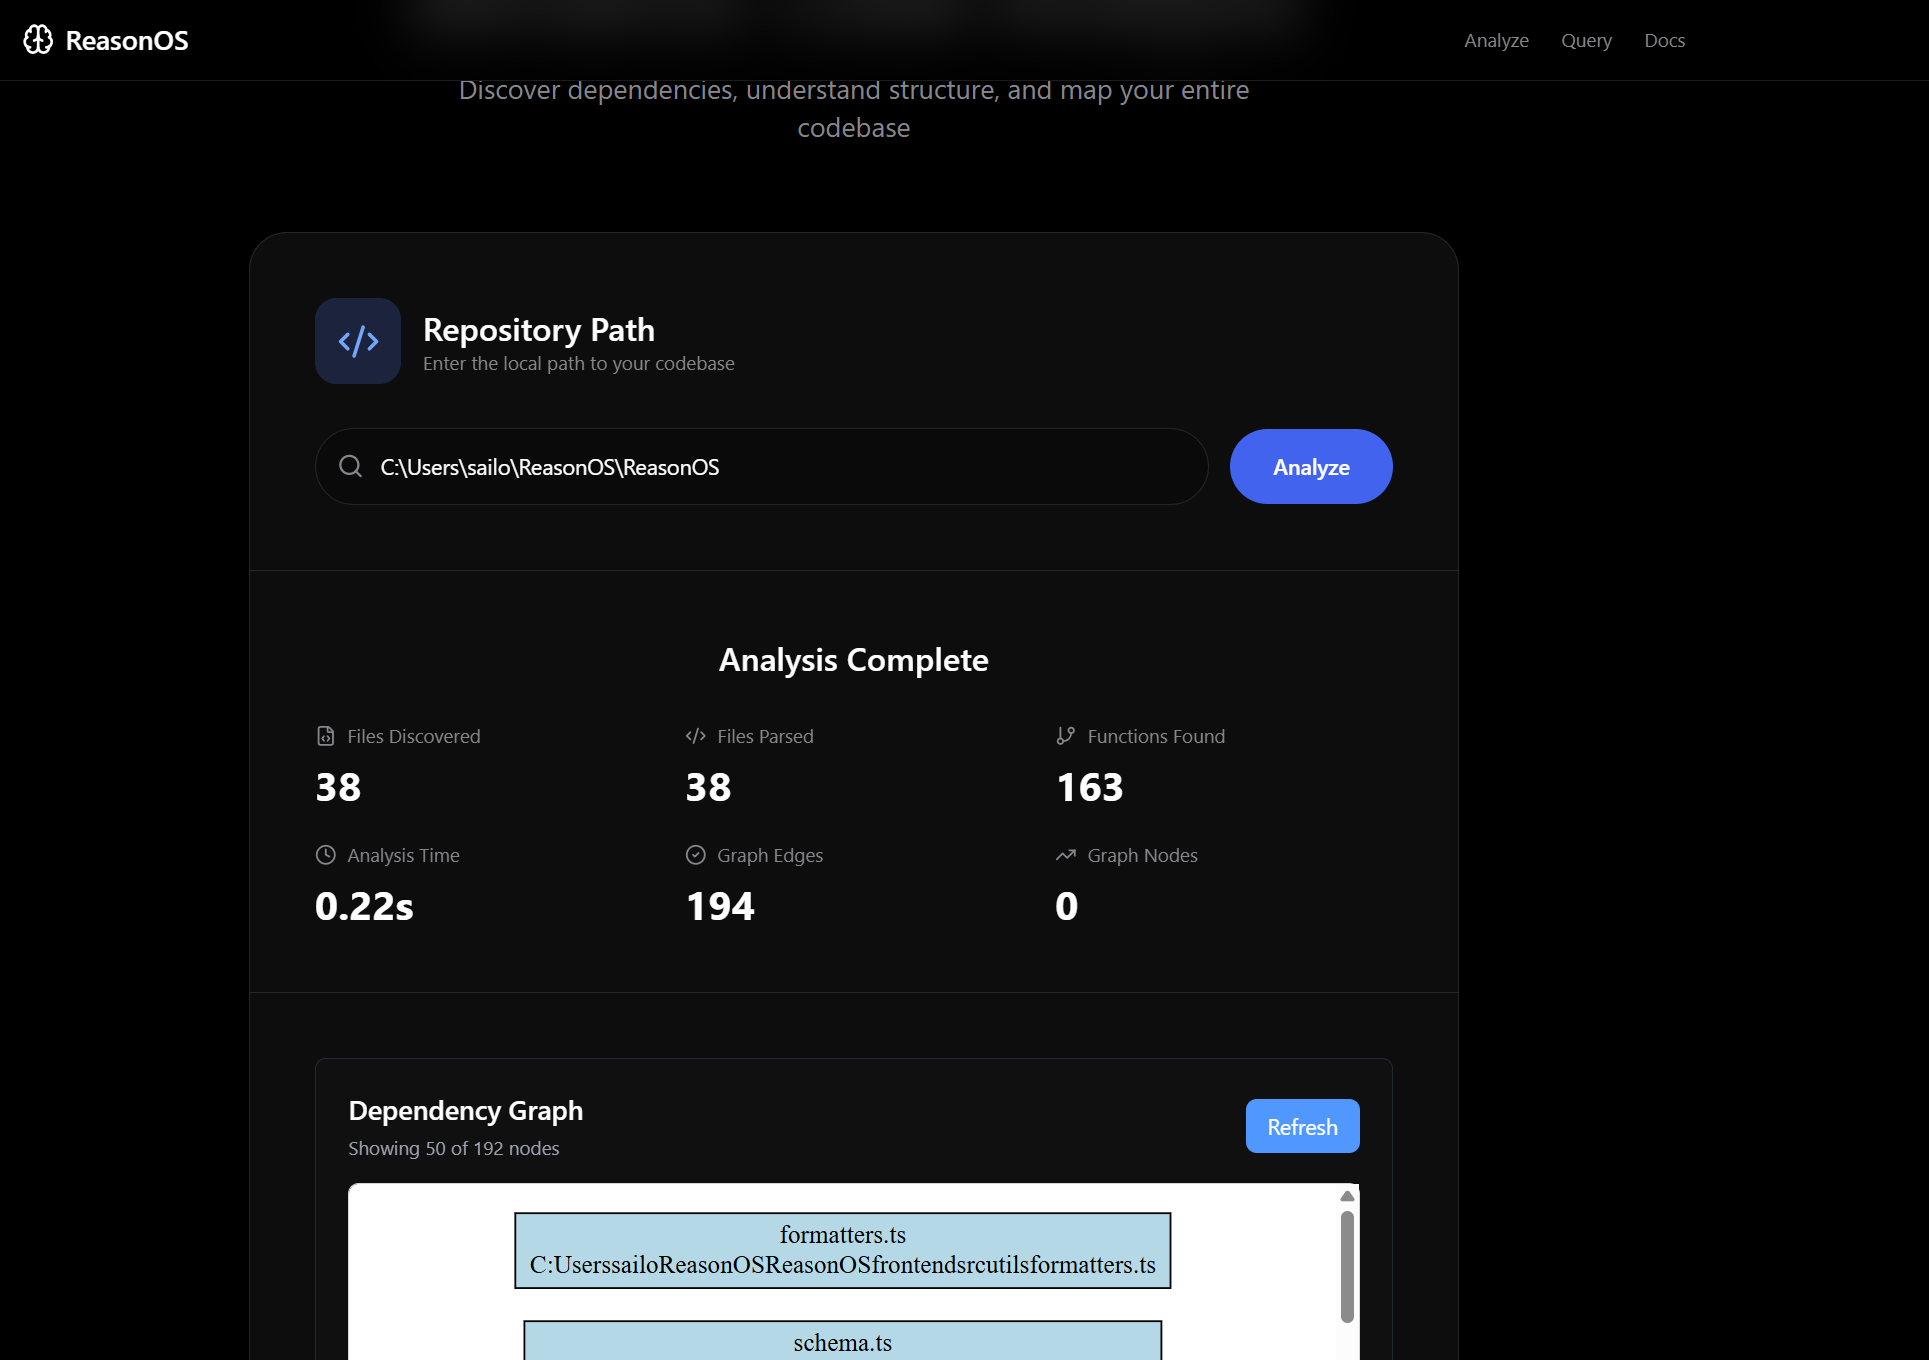Viewport: 1929px width, 1360px height.
Task: Click the Graph Edges checkmark circle icon
Action: point(696,855)
